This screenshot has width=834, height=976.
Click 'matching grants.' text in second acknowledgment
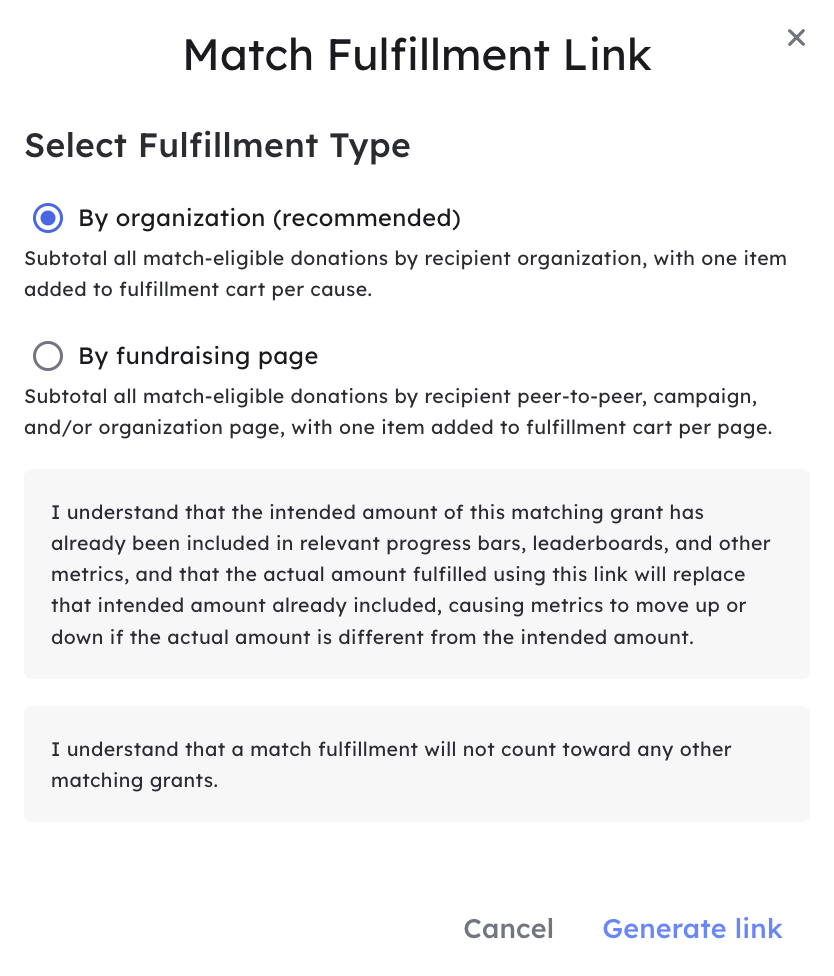(134, 781)
